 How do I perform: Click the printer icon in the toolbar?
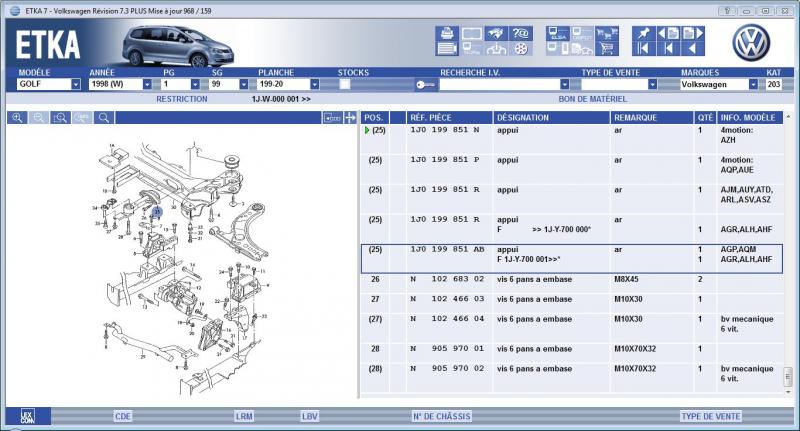click(x=447, y=34)
